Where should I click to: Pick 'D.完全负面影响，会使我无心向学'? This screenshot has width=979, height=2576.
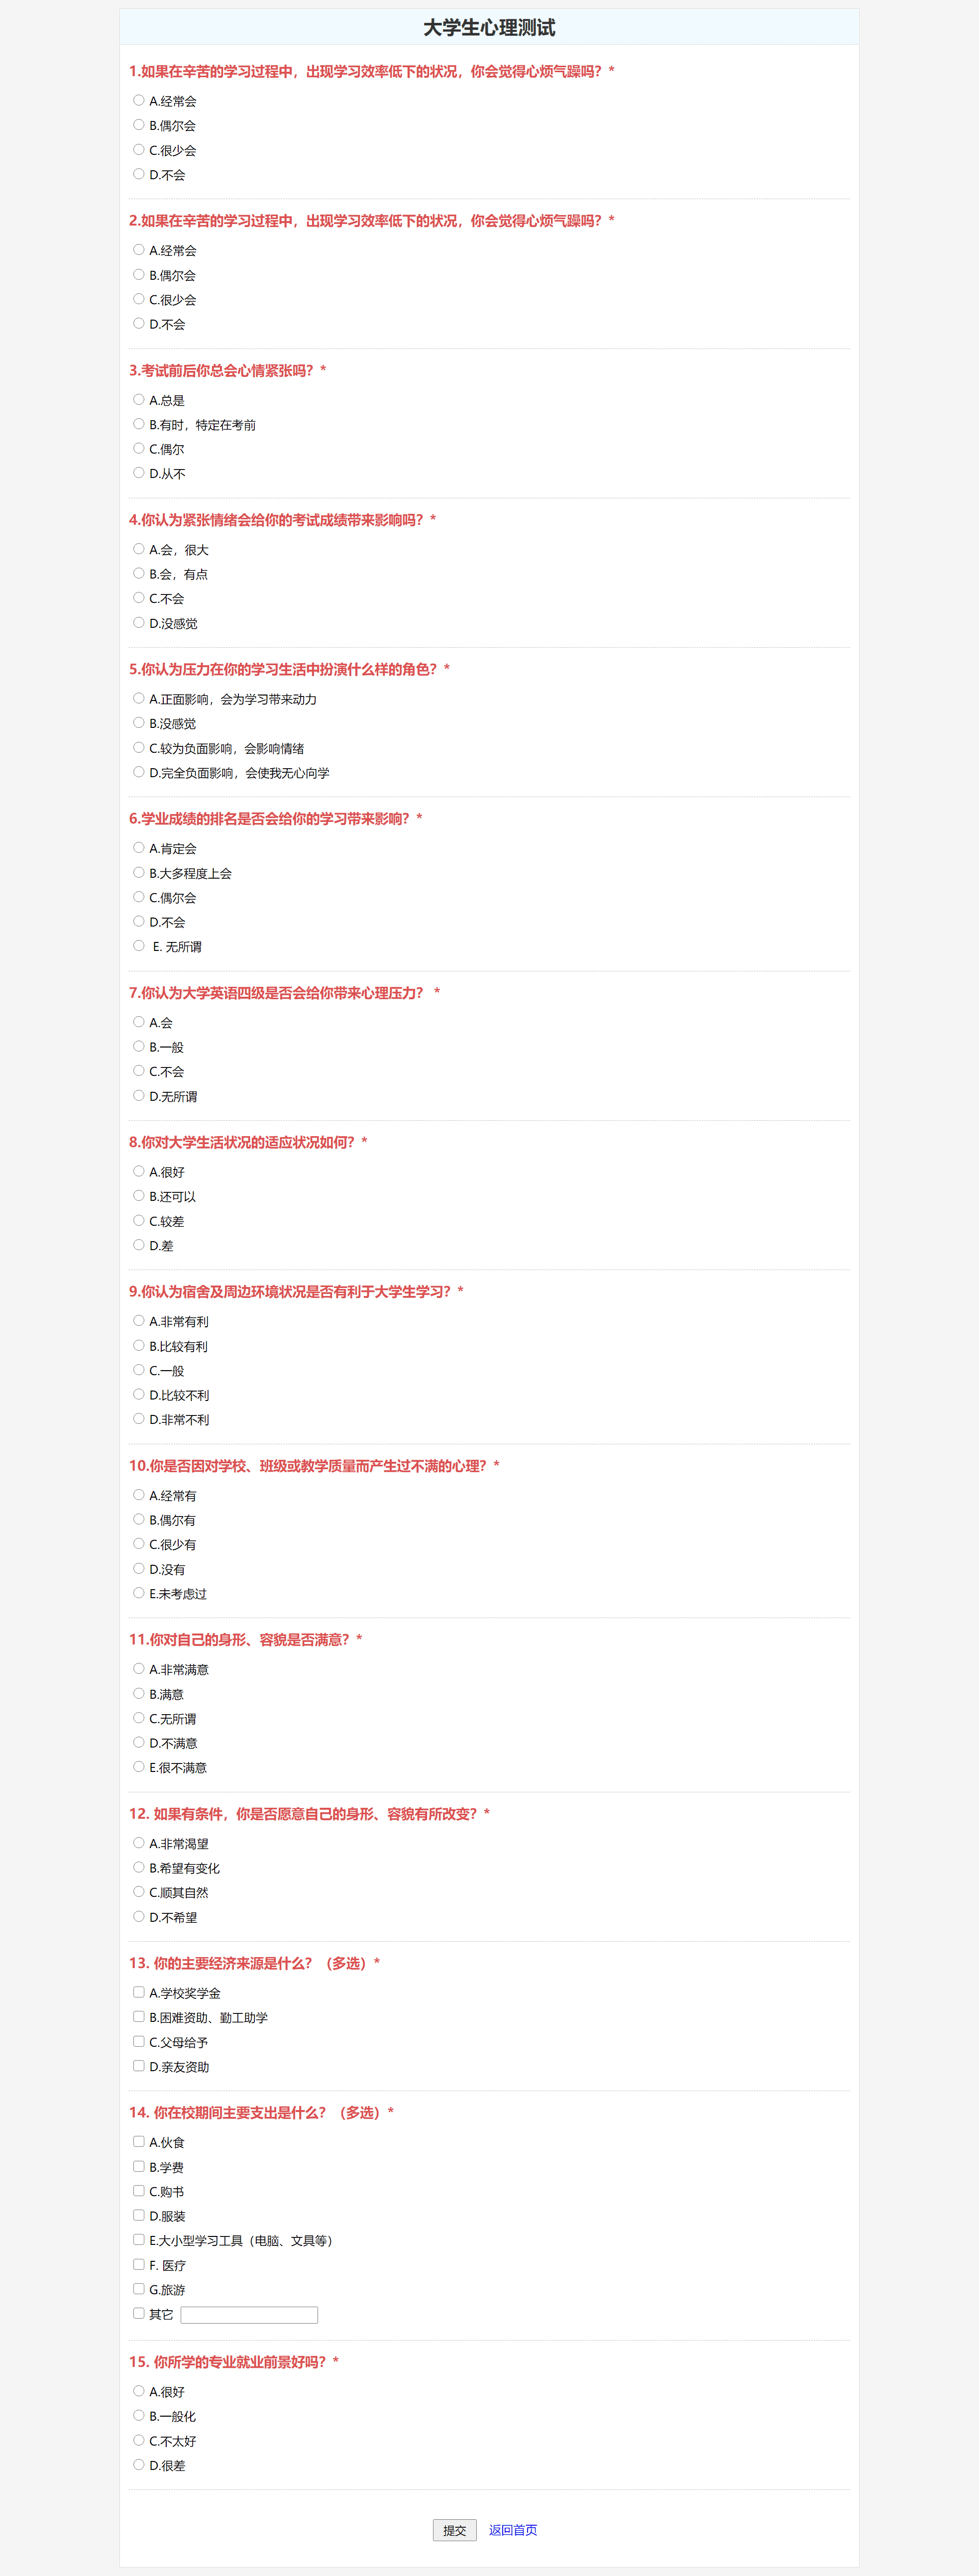(x=139, y=772)
